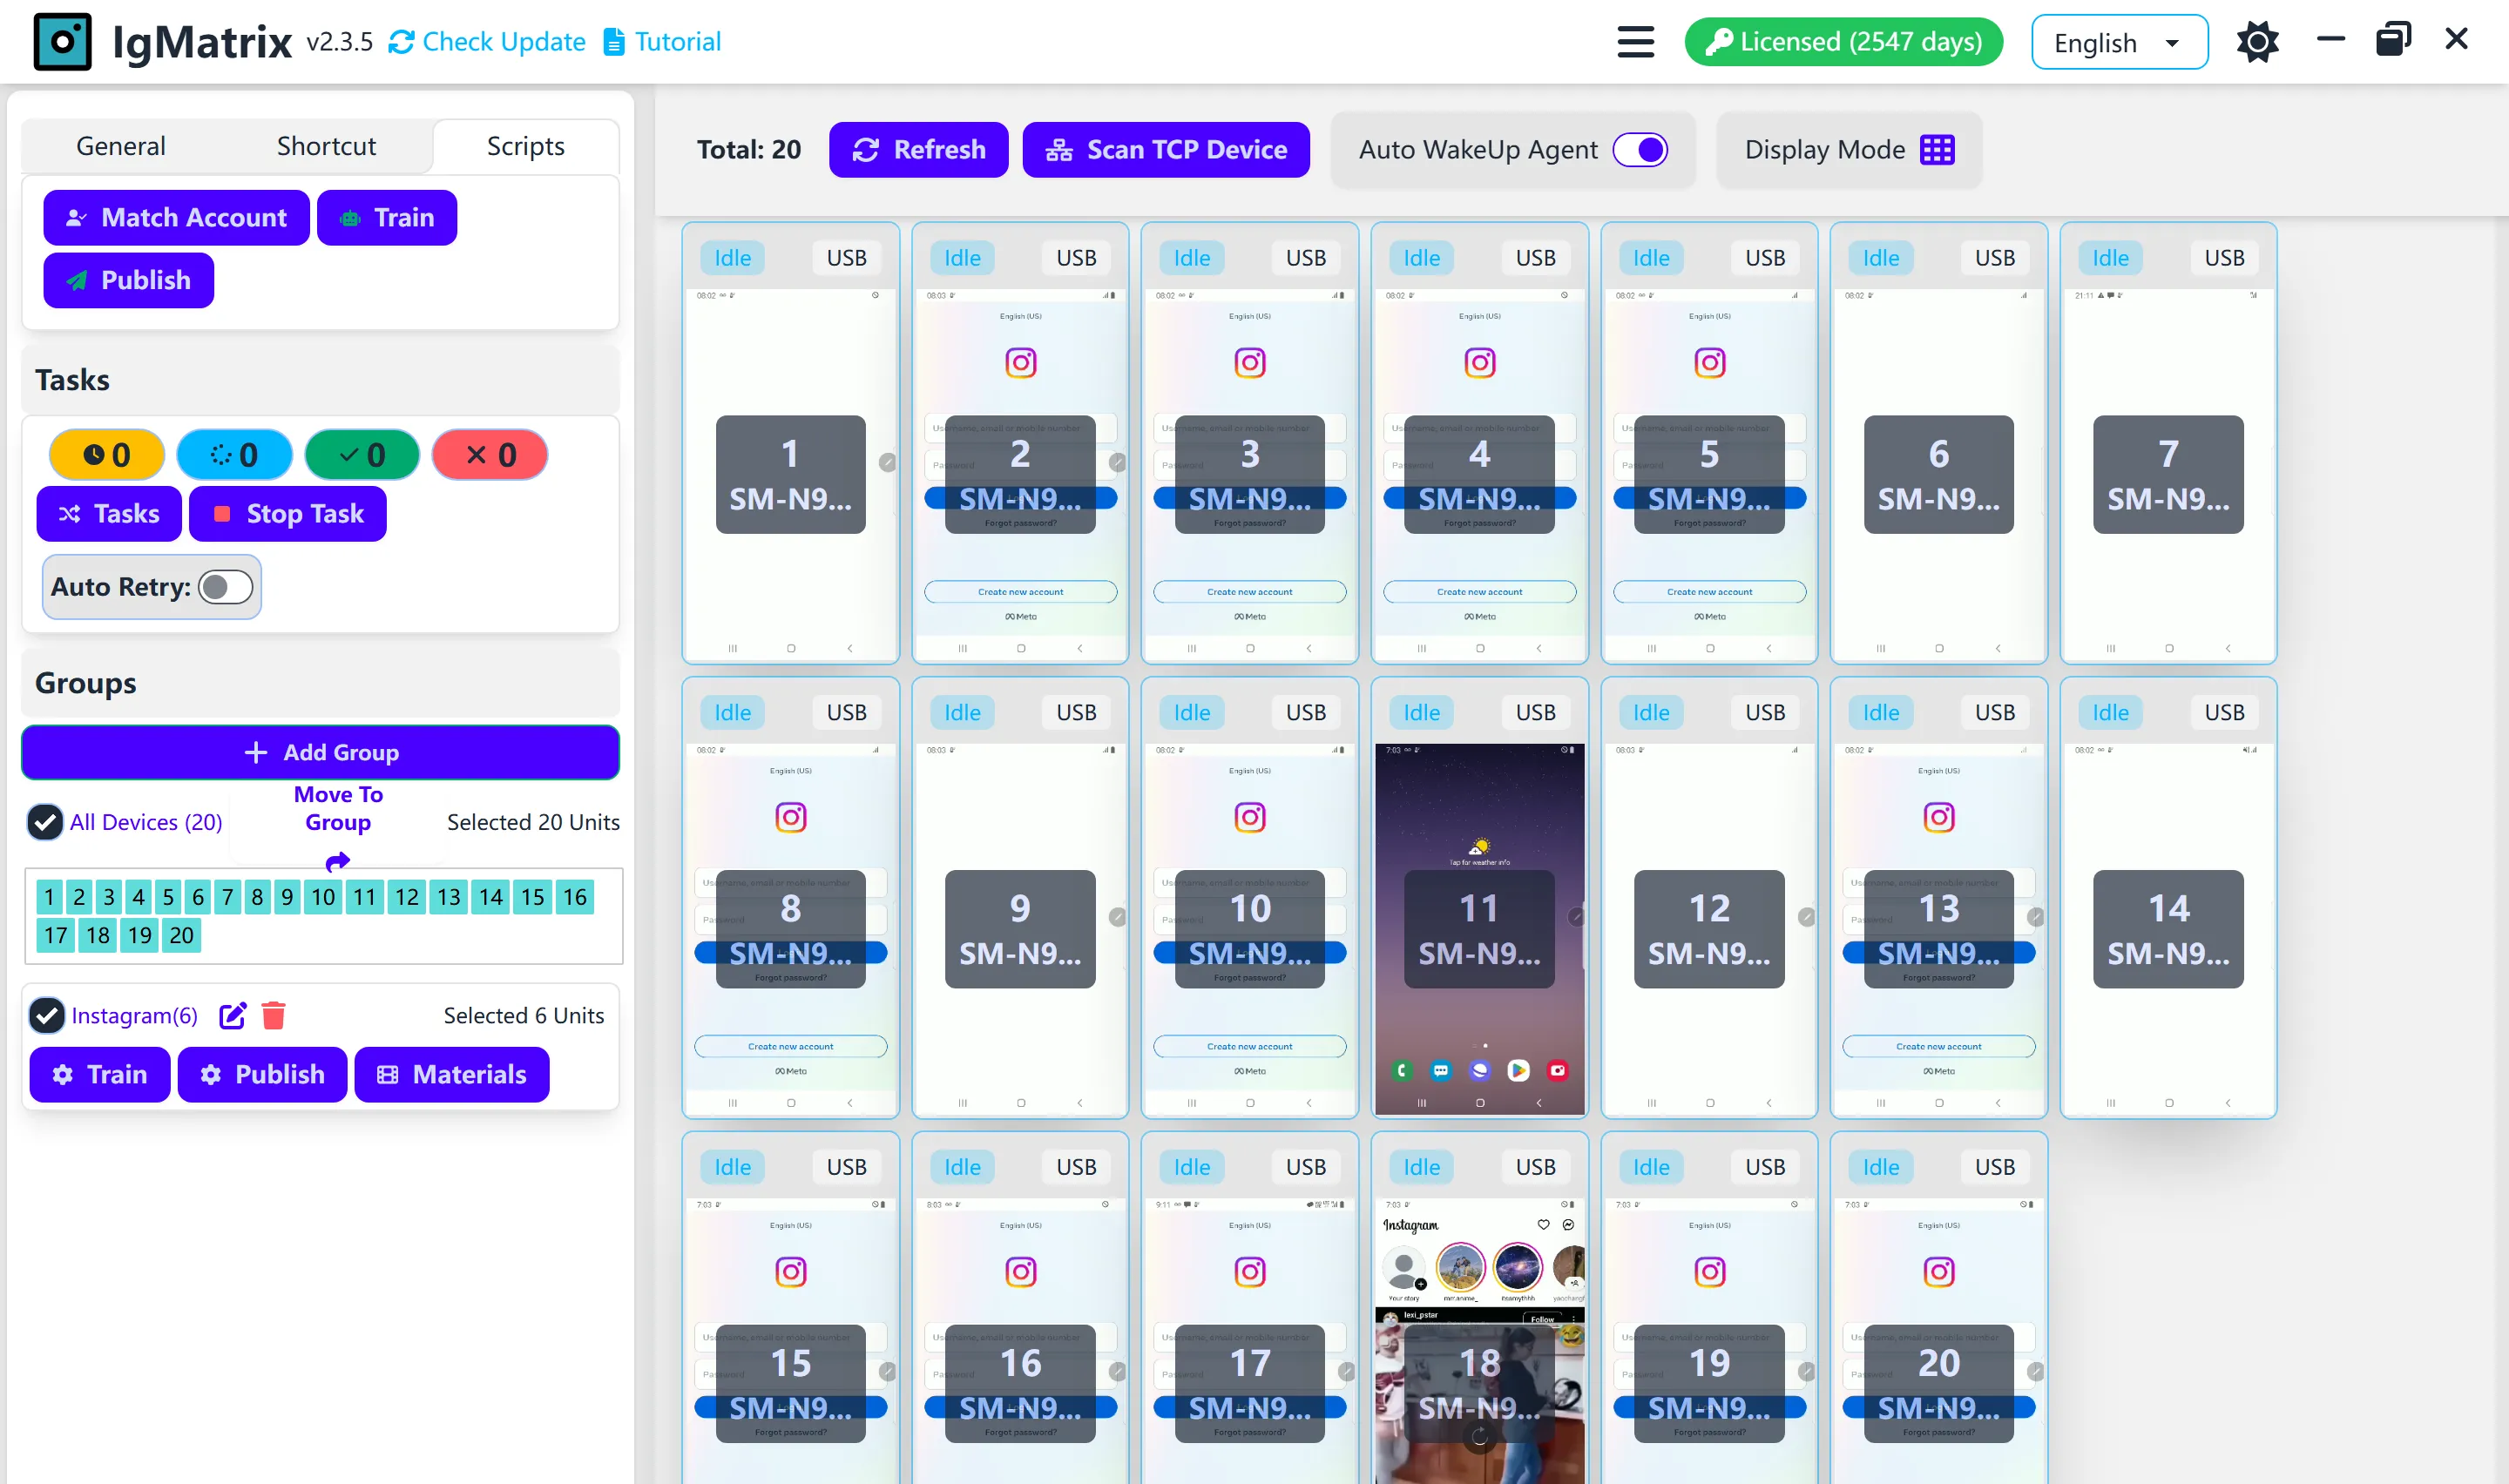Image resolution: width=2509 pixels, height=1484 pixels.
Task: Click the red failed tasks badge
Action: [x=489, y=454]
